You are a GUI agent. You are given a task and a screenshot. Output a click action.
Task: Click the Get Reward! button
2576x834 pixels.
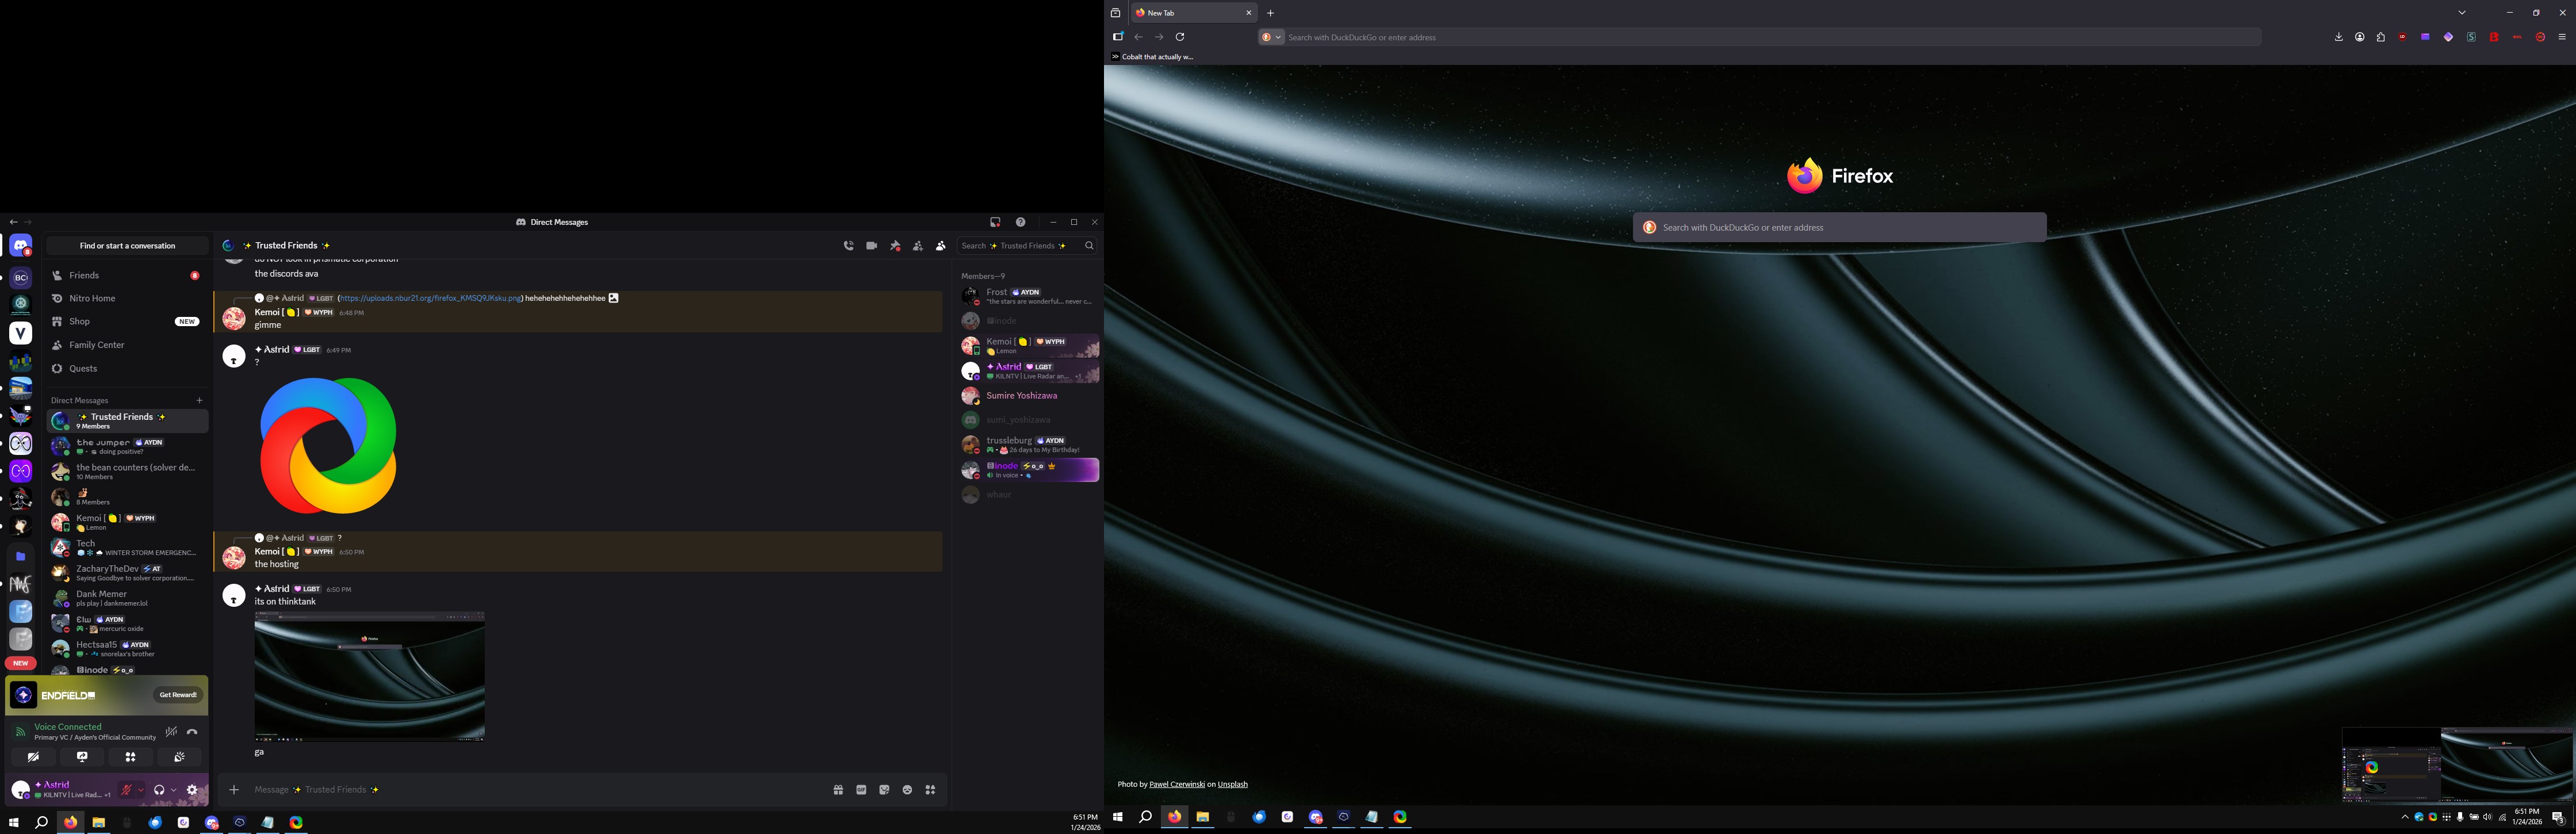[178, 695]
